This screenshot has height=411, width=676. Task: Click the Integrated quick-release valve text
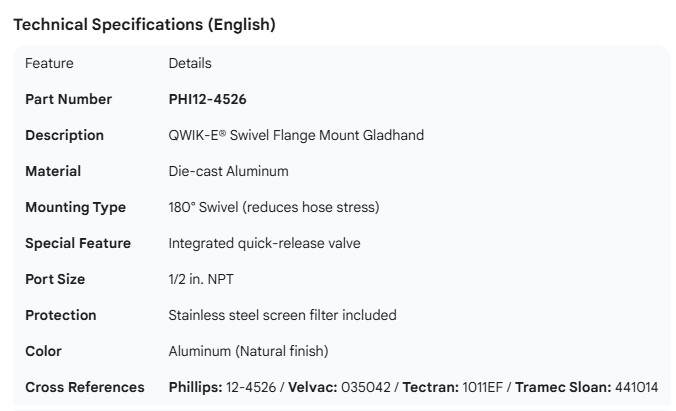click(264, 243)
